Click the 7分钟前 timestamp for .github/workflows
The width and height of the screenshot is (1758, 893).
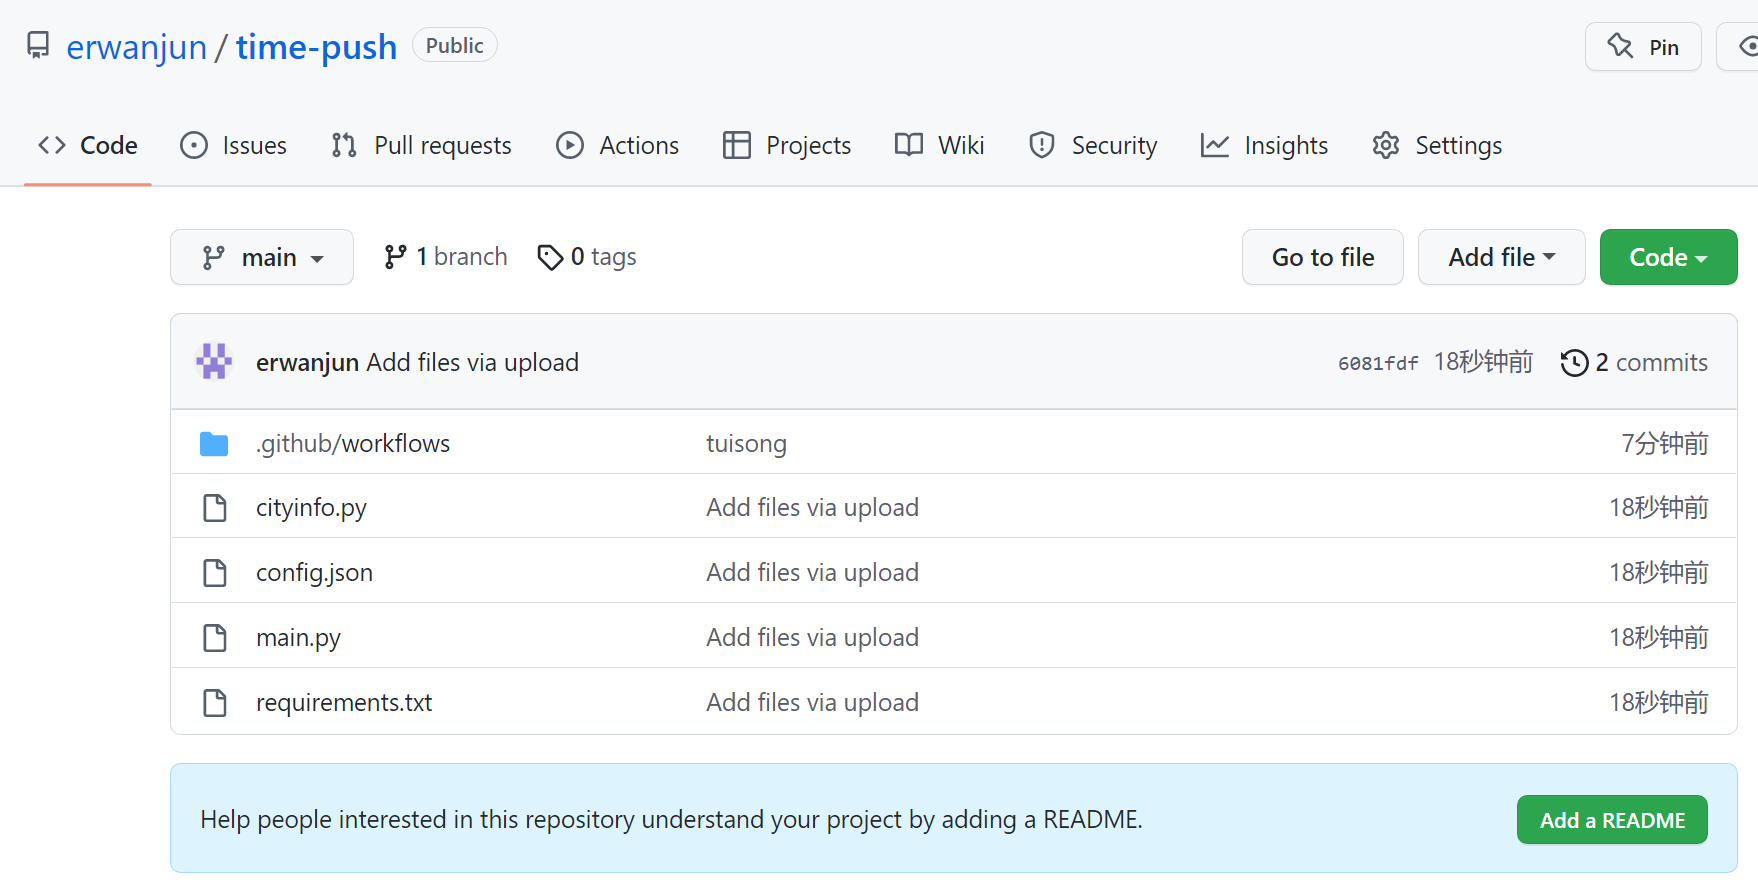(1664, 443)
